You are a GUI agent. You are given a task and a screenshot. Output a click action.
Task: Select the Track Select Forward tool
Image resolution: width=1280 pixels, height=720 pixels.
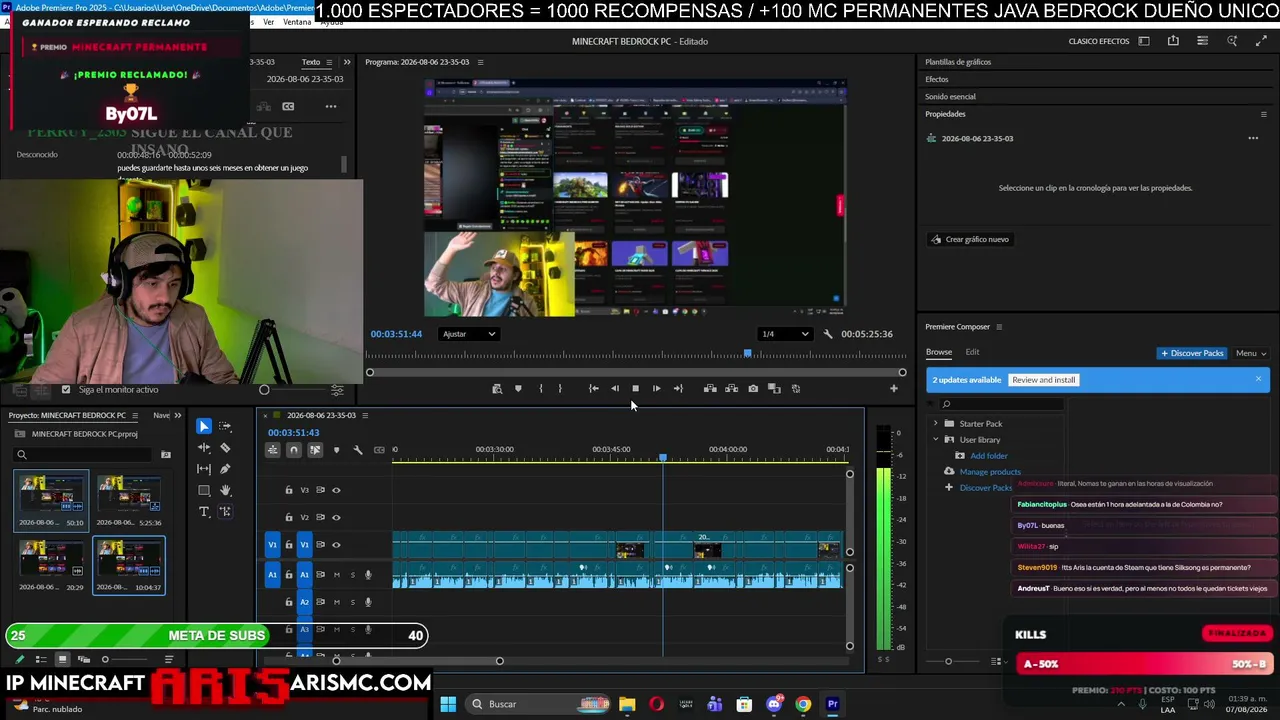(x=225, y=426)
